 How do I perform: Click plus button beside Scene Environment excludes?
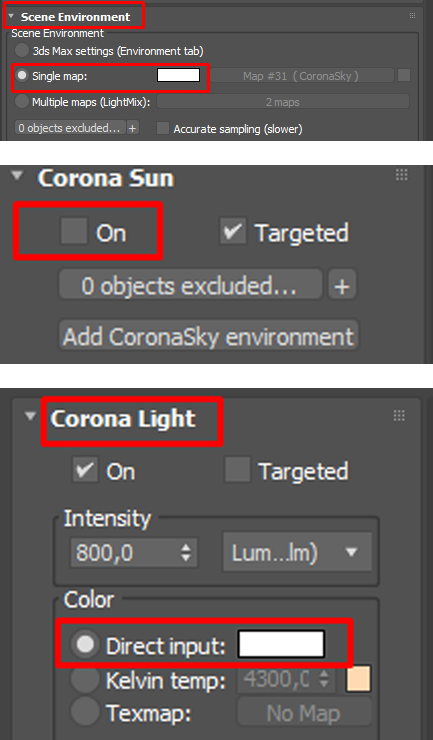133,128
